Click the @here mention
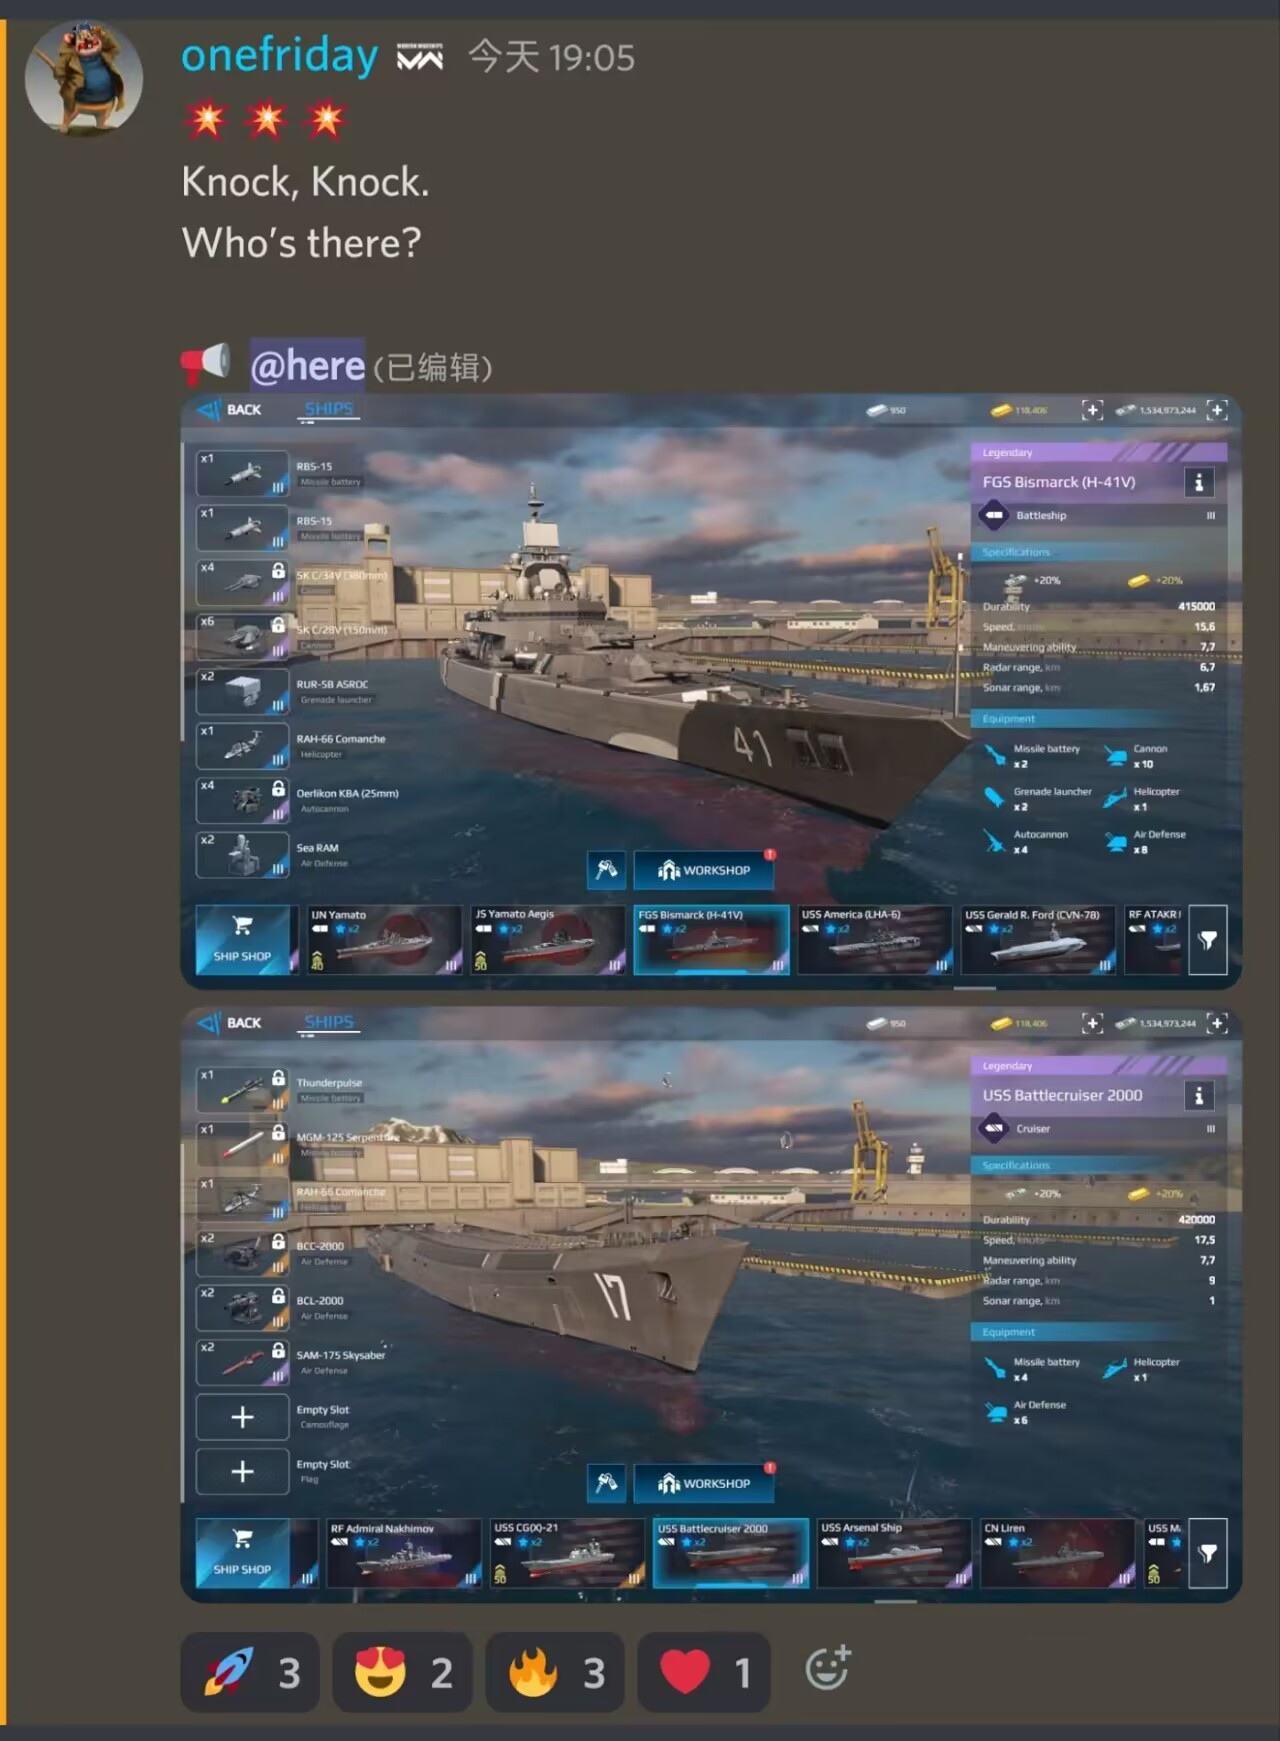Viewport: 1280px width, 1741px height. (x=307, y=366)
